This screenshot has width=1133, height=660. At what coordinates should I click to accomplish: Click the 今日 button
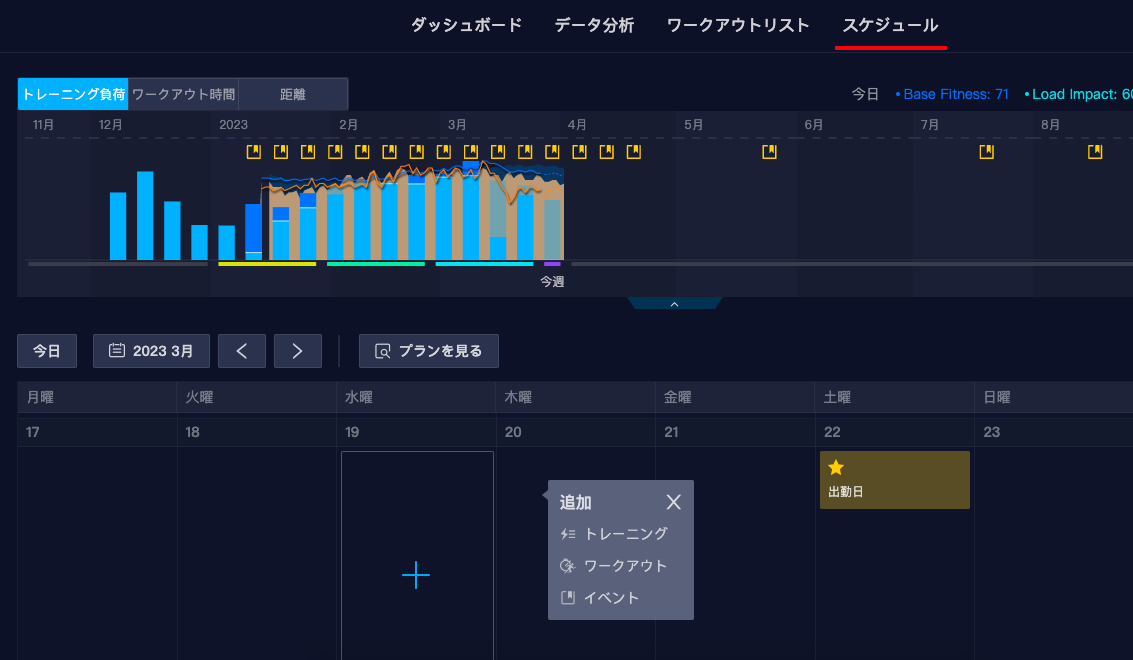pyautogui.click(x=47, y=351)
